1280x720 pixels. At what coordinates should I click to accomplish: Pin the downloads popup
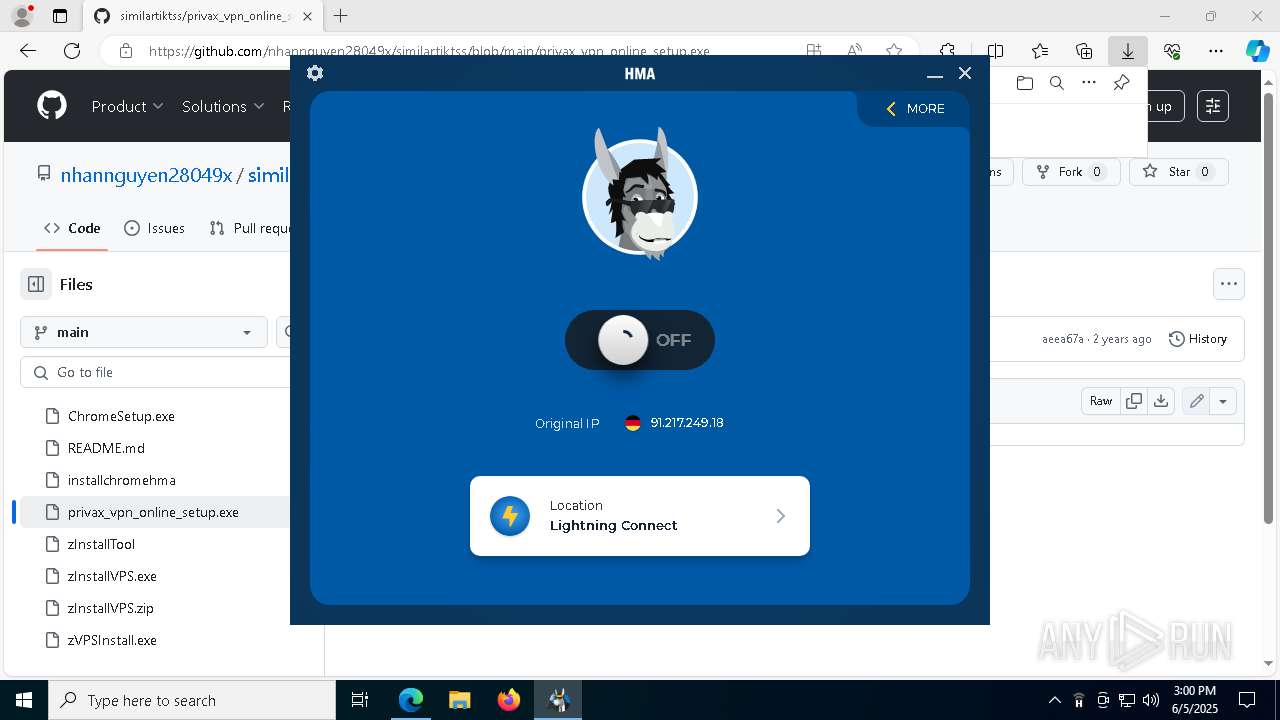coord(1121,83)
